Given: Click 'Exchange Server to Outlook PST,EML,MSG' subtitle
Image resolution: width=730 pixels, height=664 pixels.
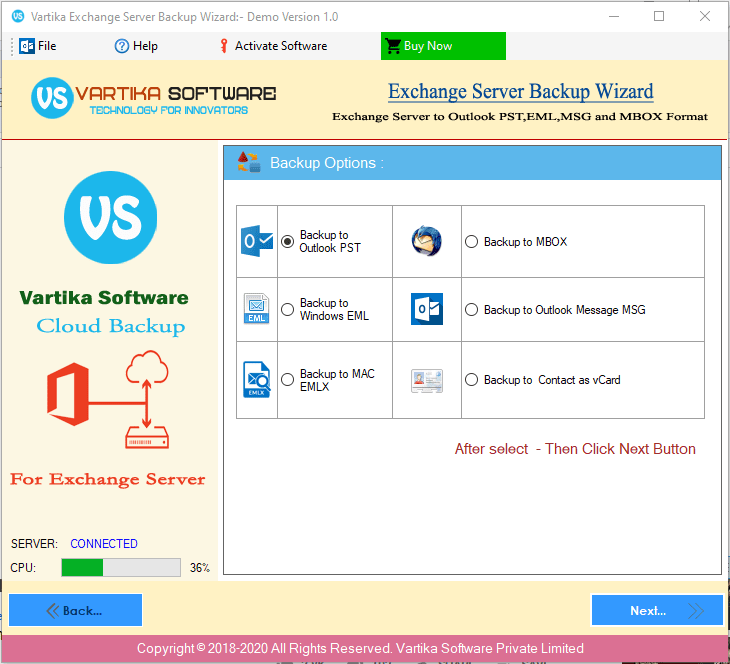Looking at the screenshot, I should click(x=520, y=116).
